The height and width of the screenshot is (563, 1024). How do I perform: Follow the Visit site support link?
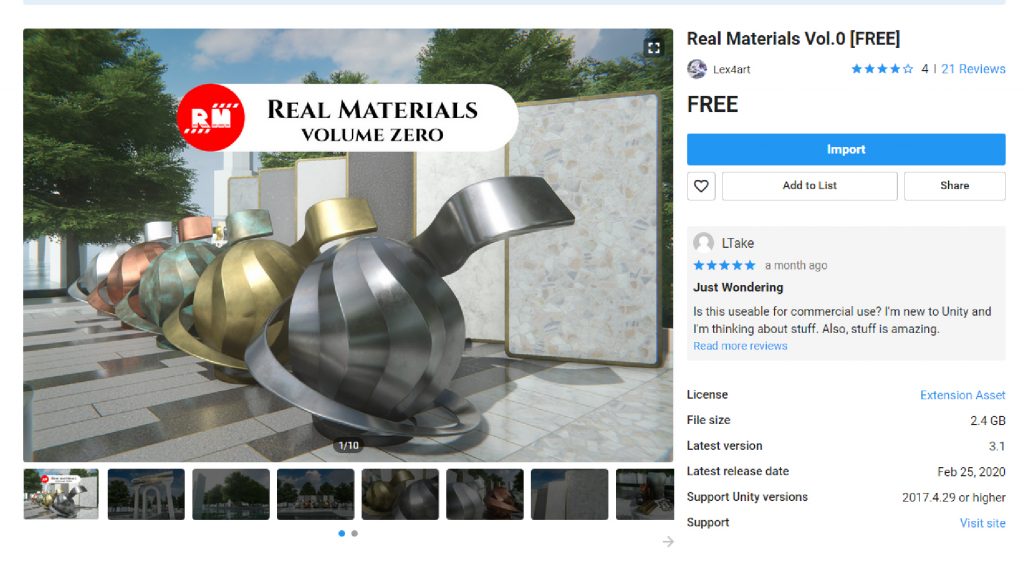click(x=982, y=523)
